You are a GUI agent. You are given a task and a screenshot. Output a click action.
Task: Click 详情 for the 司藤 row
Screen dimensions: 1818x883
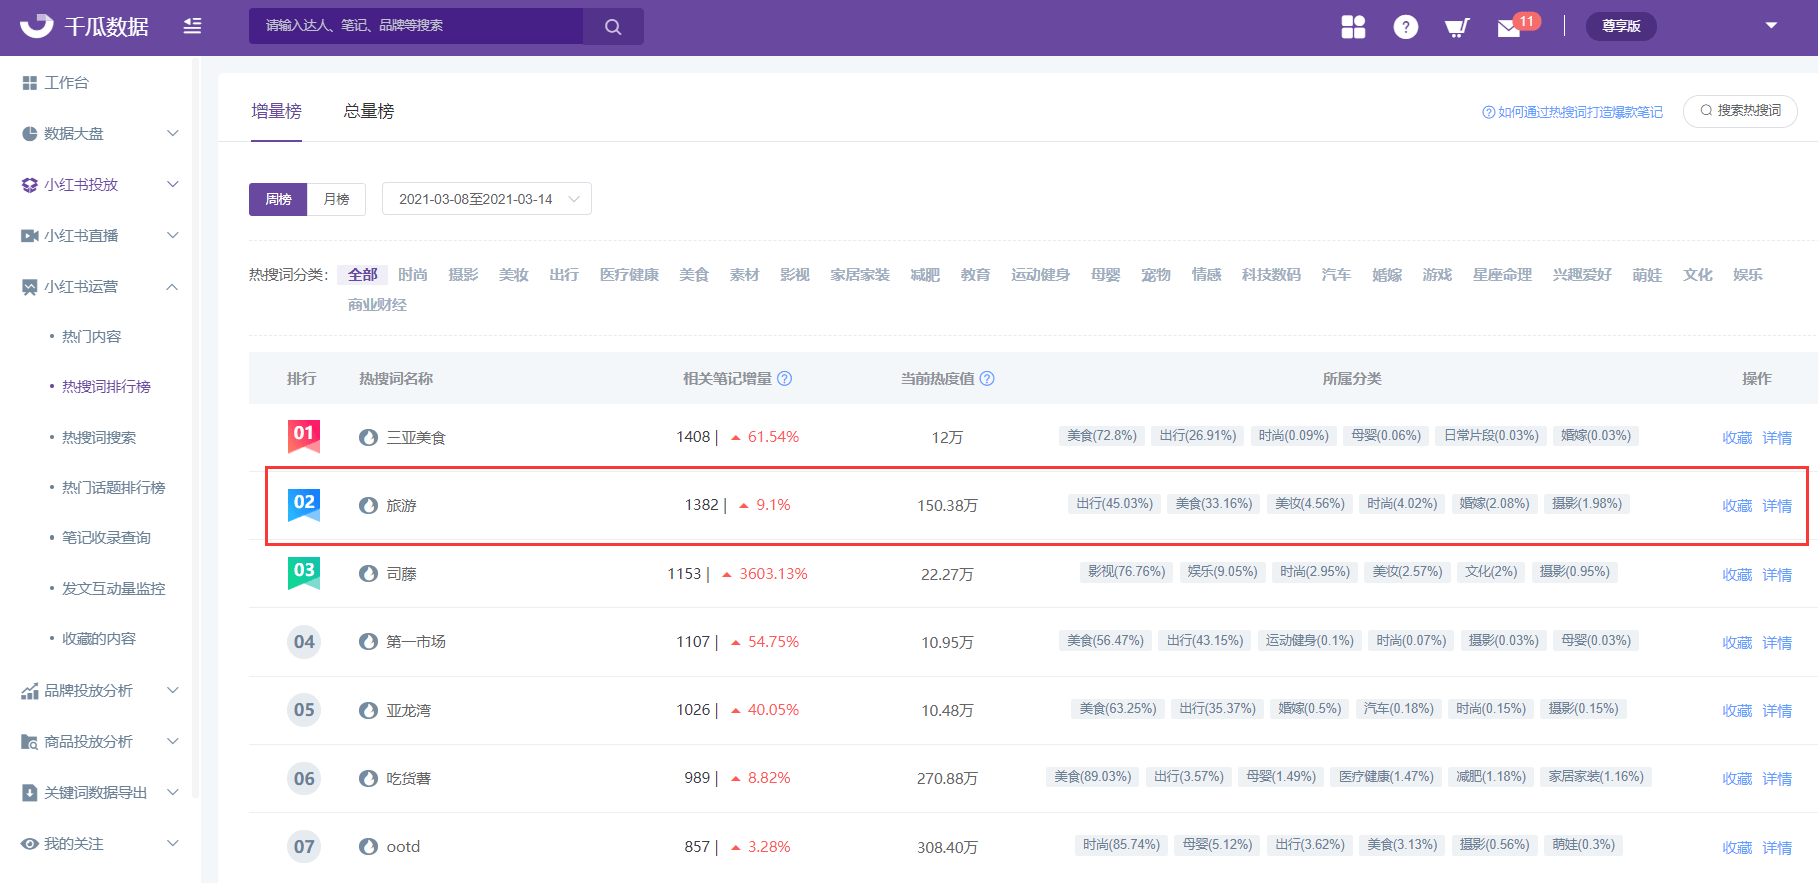pos(1777,575)
